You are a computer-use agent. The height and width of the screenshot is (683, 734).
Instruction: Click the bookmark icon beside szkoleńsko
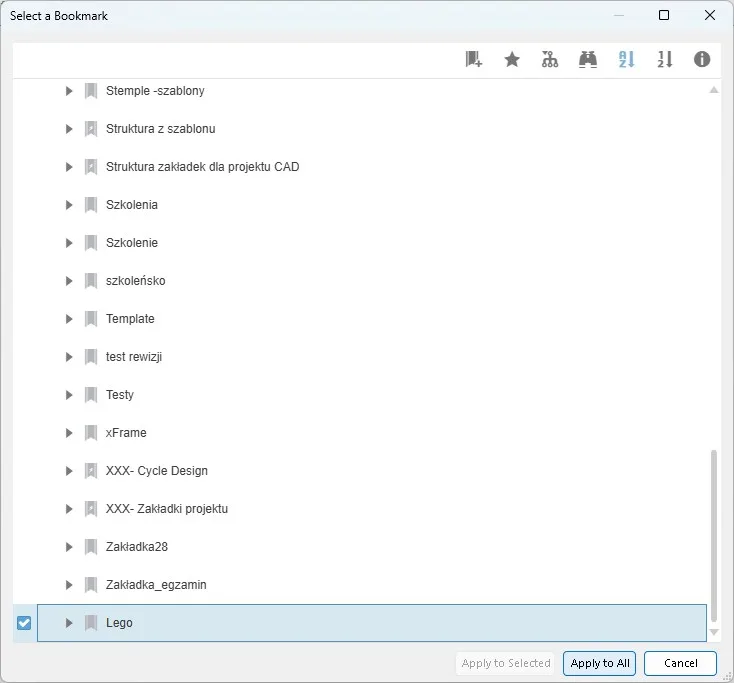pyautogui.click(x=91, y=281)
